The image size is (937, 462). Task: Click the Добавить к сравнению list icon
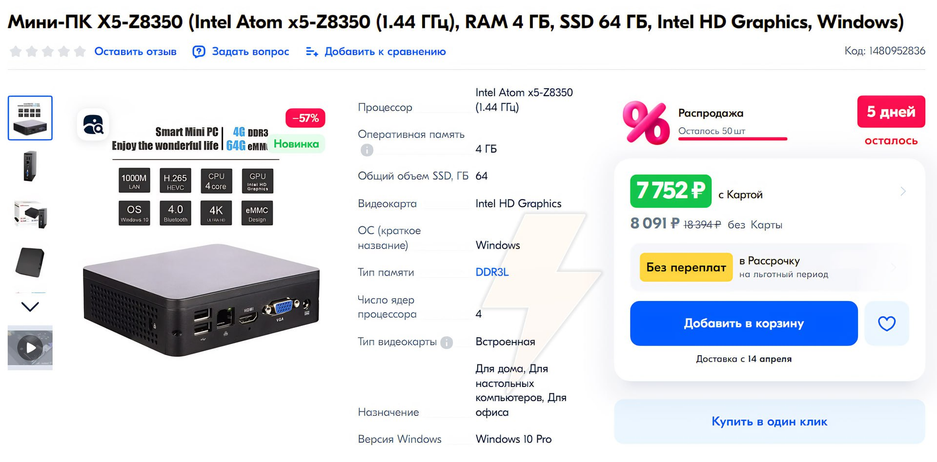(x=312, y=51)
